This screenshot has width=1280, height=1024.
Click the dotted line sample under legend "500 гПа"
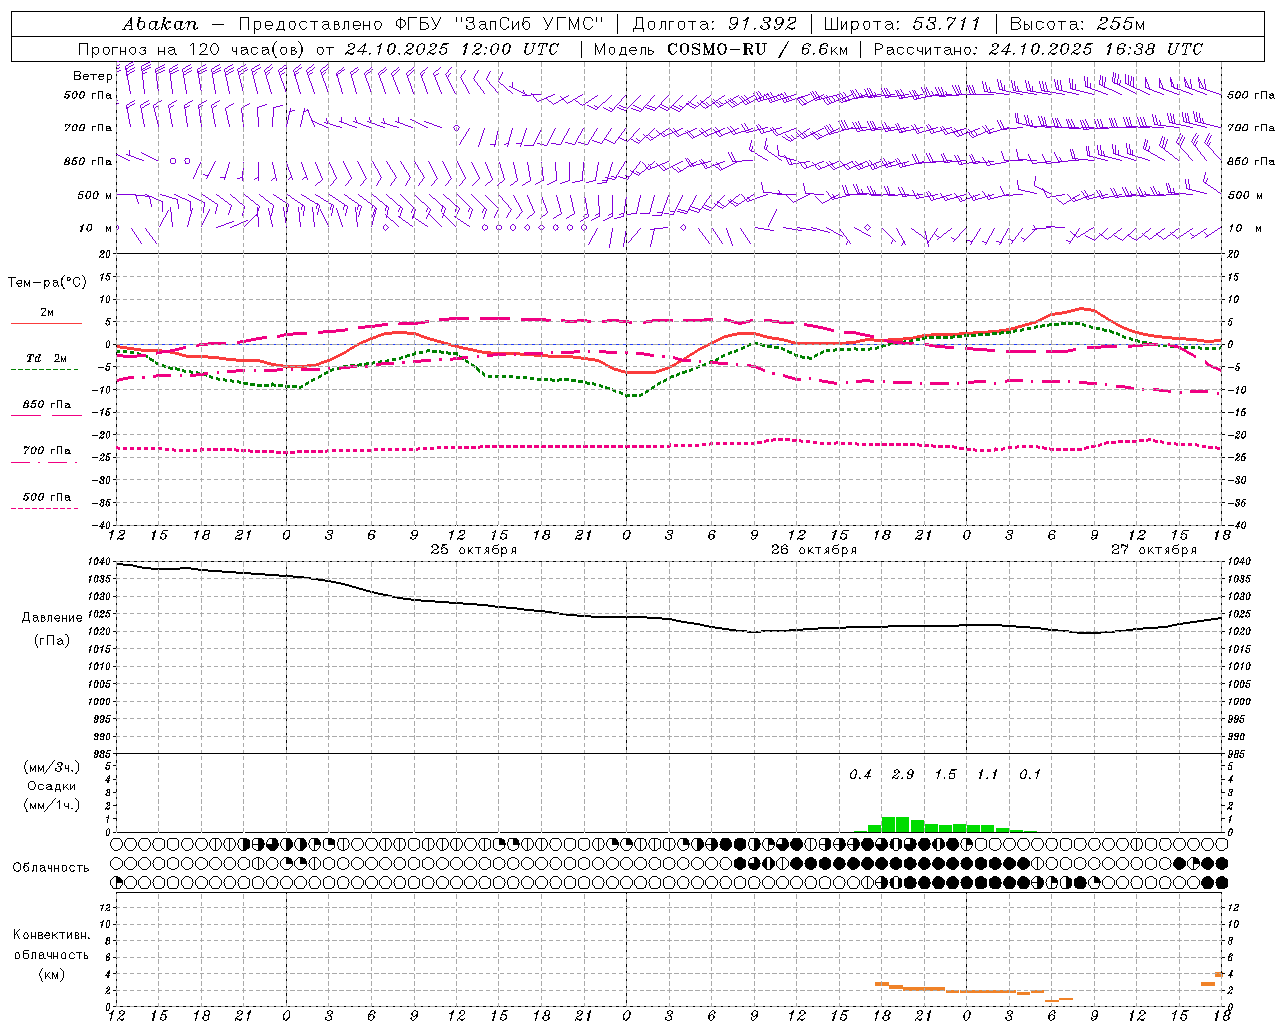(44, 508)
